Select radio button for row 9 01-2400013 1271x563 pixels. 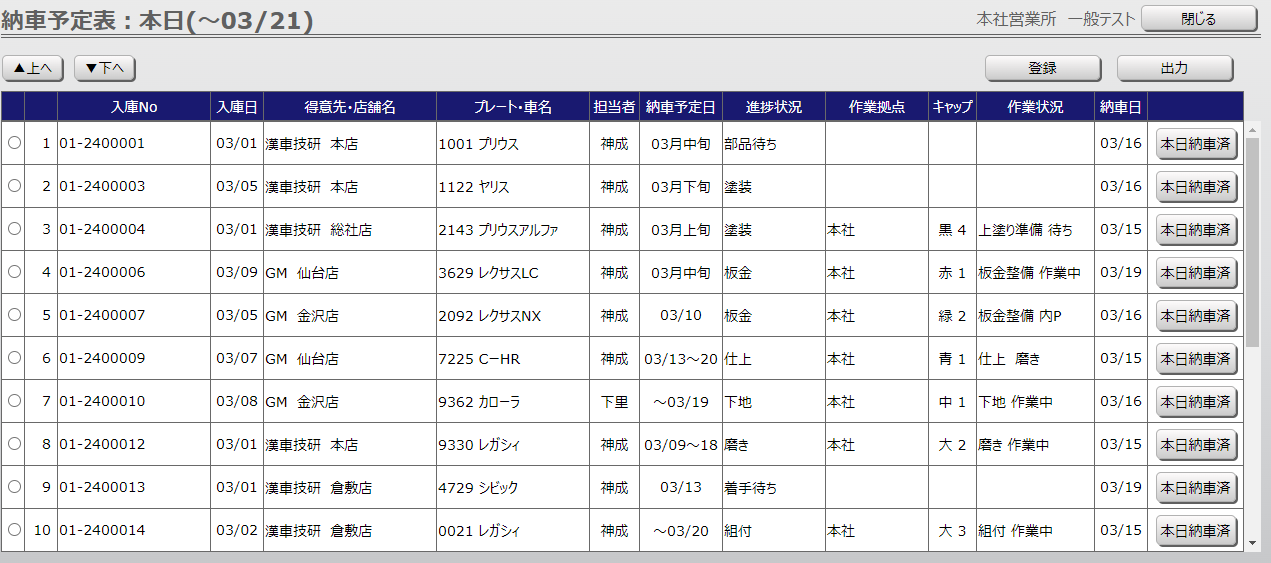coord(14,487)
